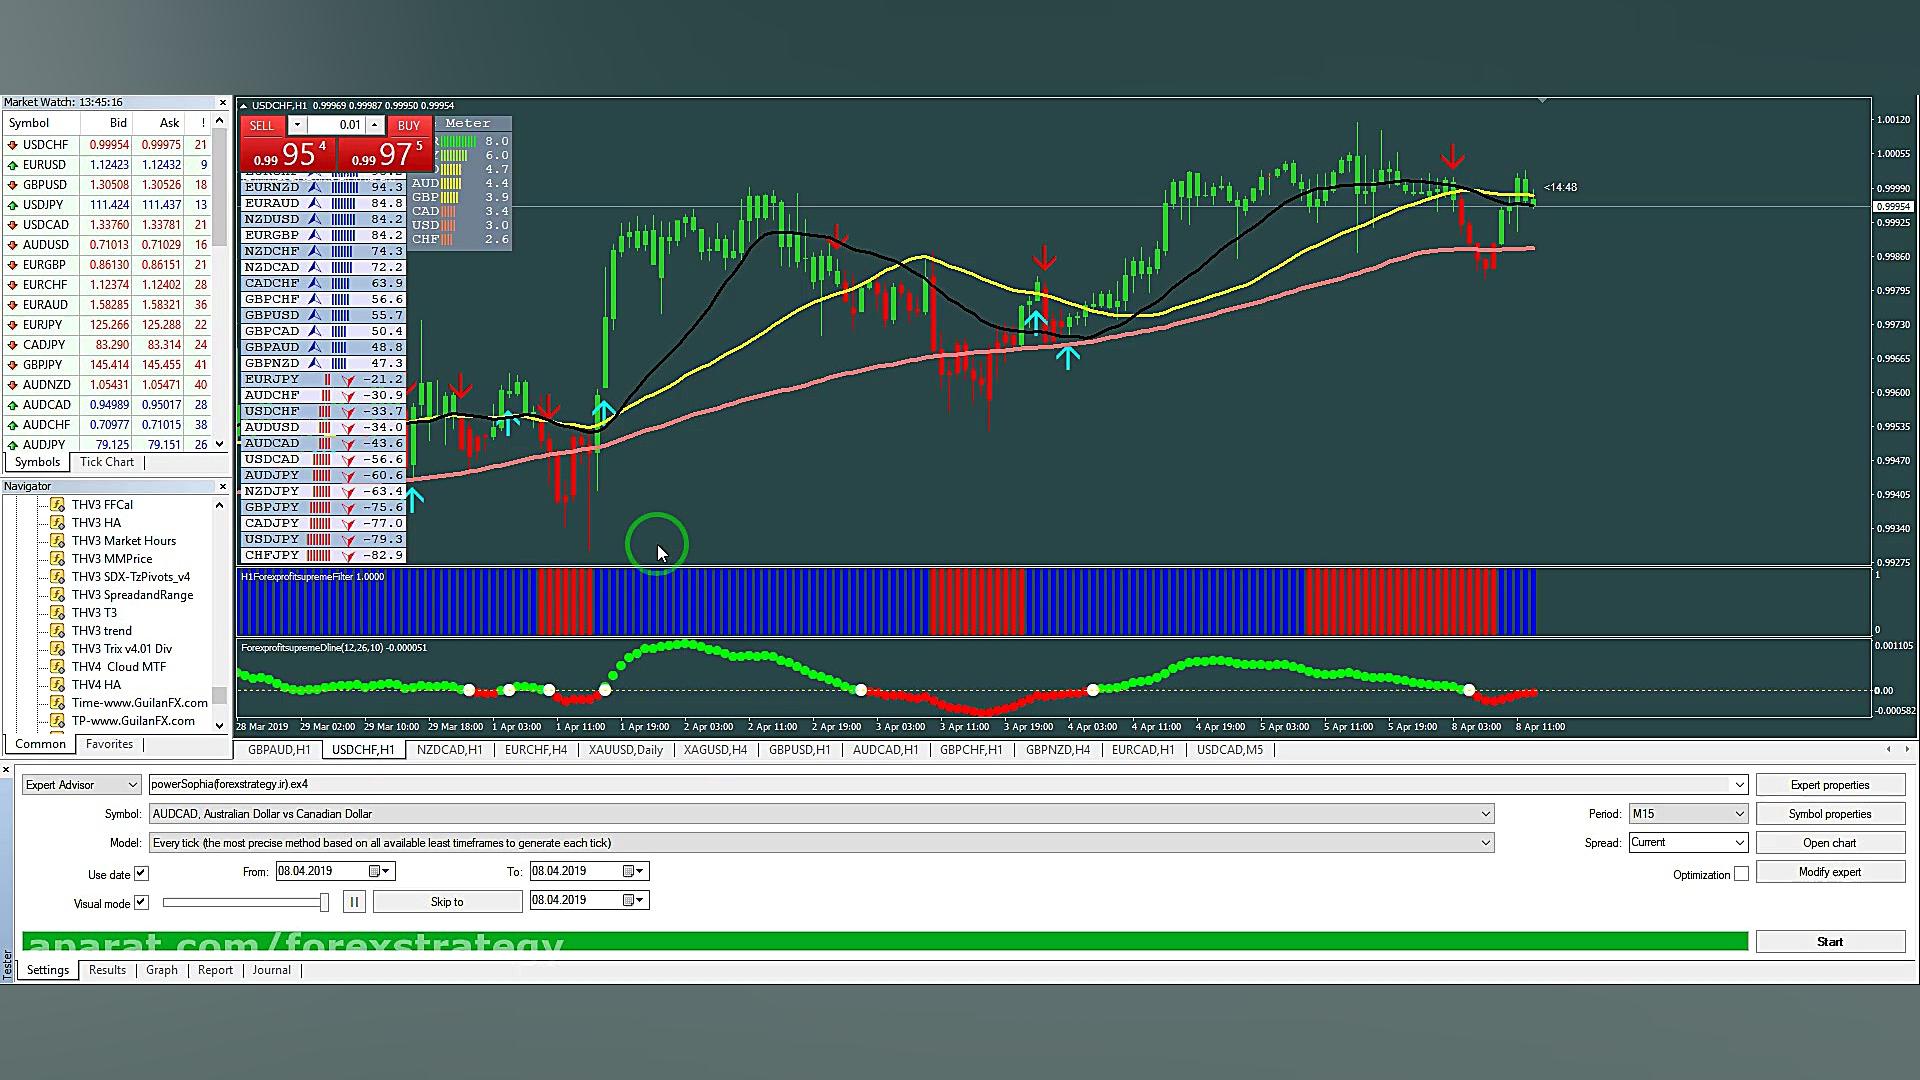Click the Expert properties button
1920x1080 pixels.
click(x=1831, y=784)
